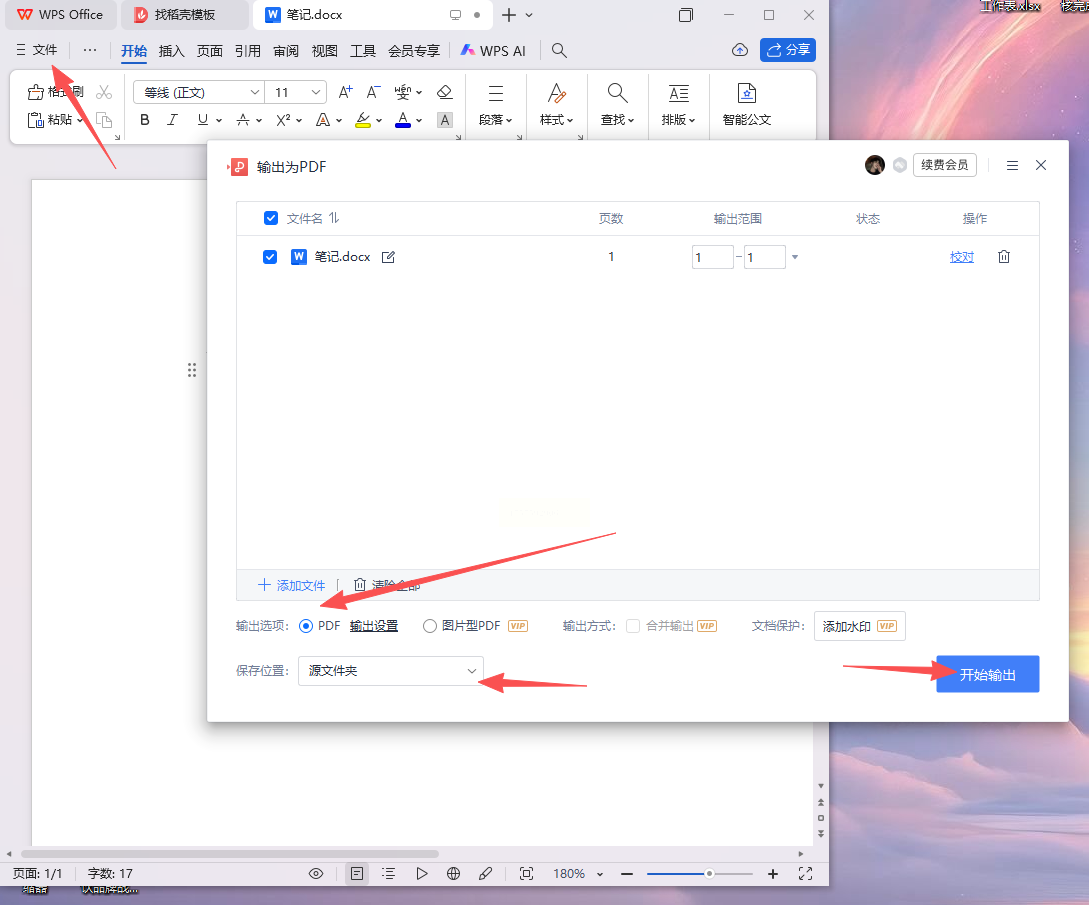This screenshot has width=1089, height=905.
Task: Click the 分享 button
Action: click(x=788, y=50)
